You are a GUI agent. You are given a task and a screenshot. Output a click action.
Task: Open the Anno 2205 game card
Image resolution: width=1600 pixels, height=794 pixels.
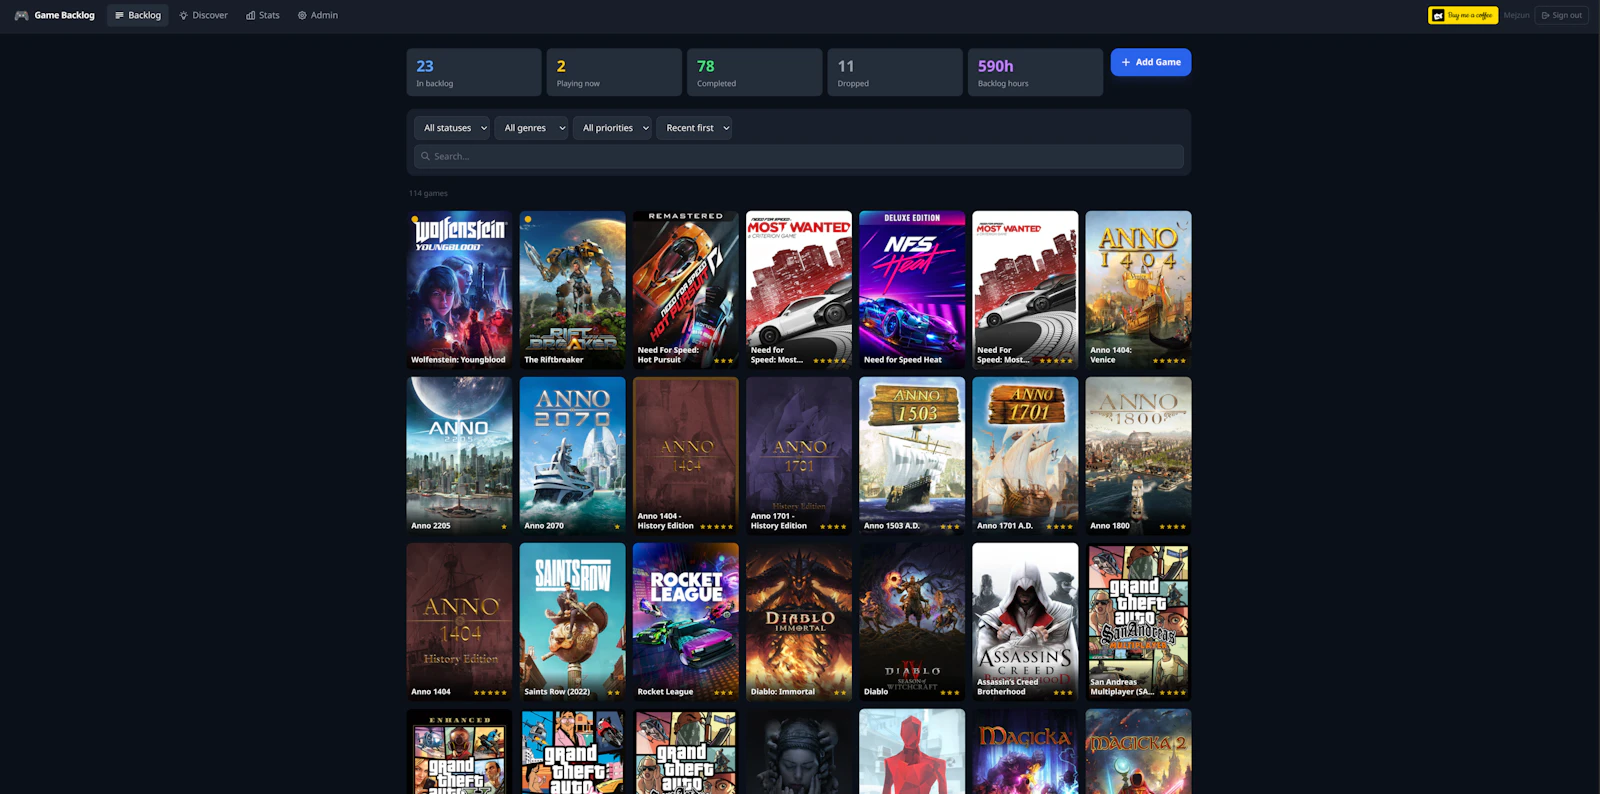(459, 455)
